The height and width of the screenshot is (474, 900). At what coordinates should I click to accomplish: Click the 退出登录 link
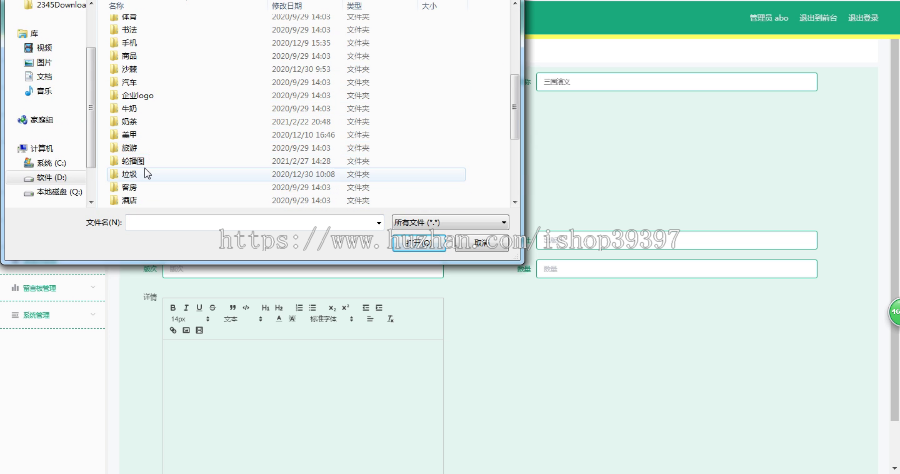click(863, 18)
